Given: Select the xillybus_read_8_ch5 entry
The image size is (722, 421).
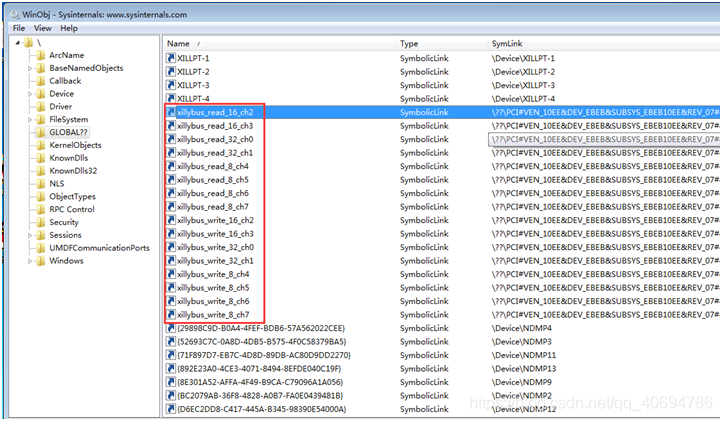Looking at the screenshot, I should (213, 180).
